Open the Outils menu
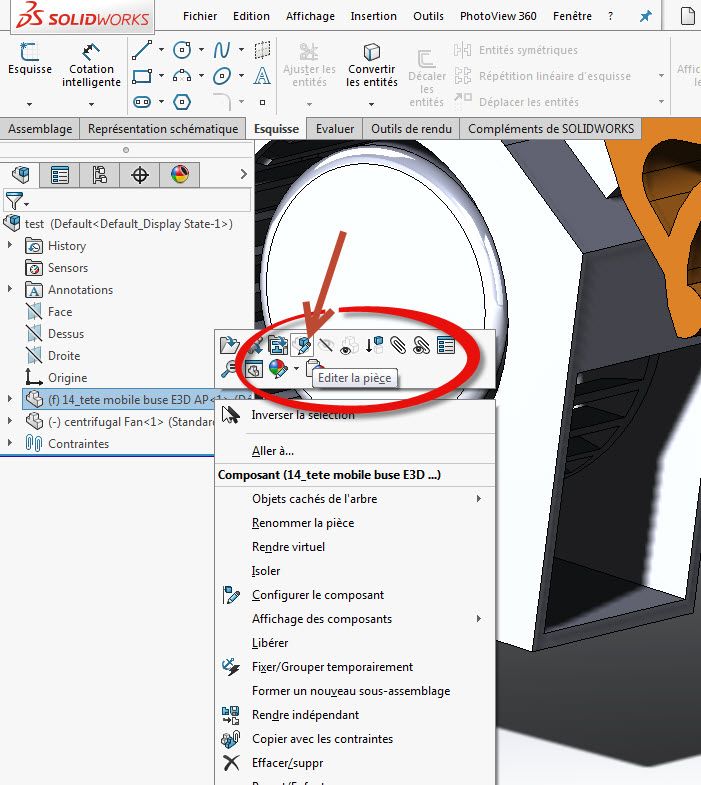The image size is (701, 785). tap(428, 16)
